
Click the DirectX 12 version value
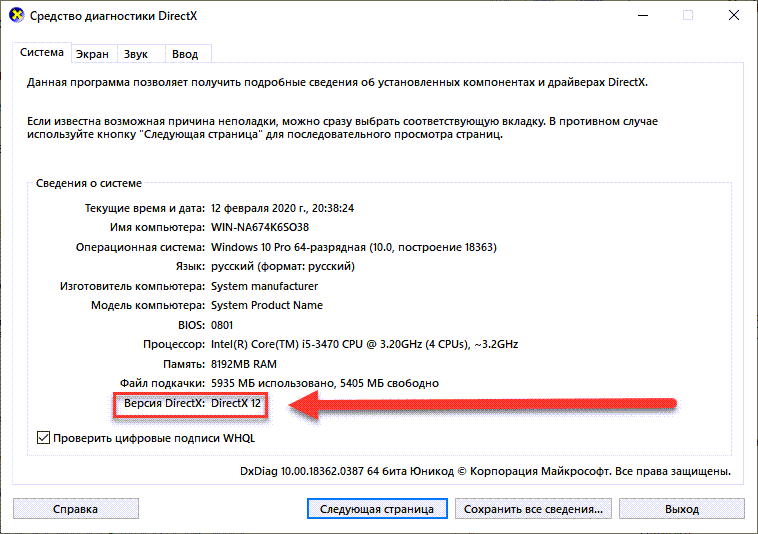[236, 403]
